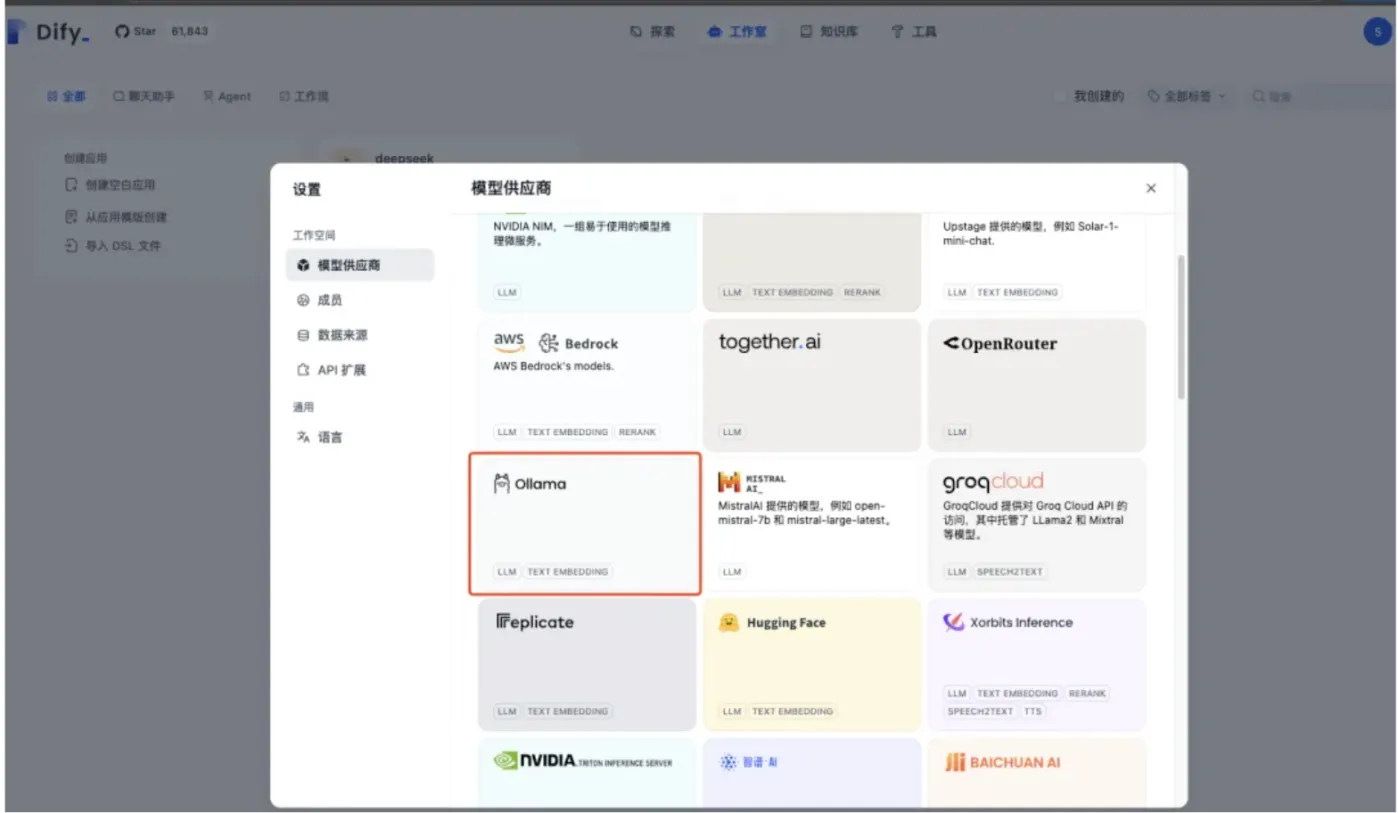Choose the OpenRouter provider card
The height and width of the screenshot is (813, 1398).
1037,385
